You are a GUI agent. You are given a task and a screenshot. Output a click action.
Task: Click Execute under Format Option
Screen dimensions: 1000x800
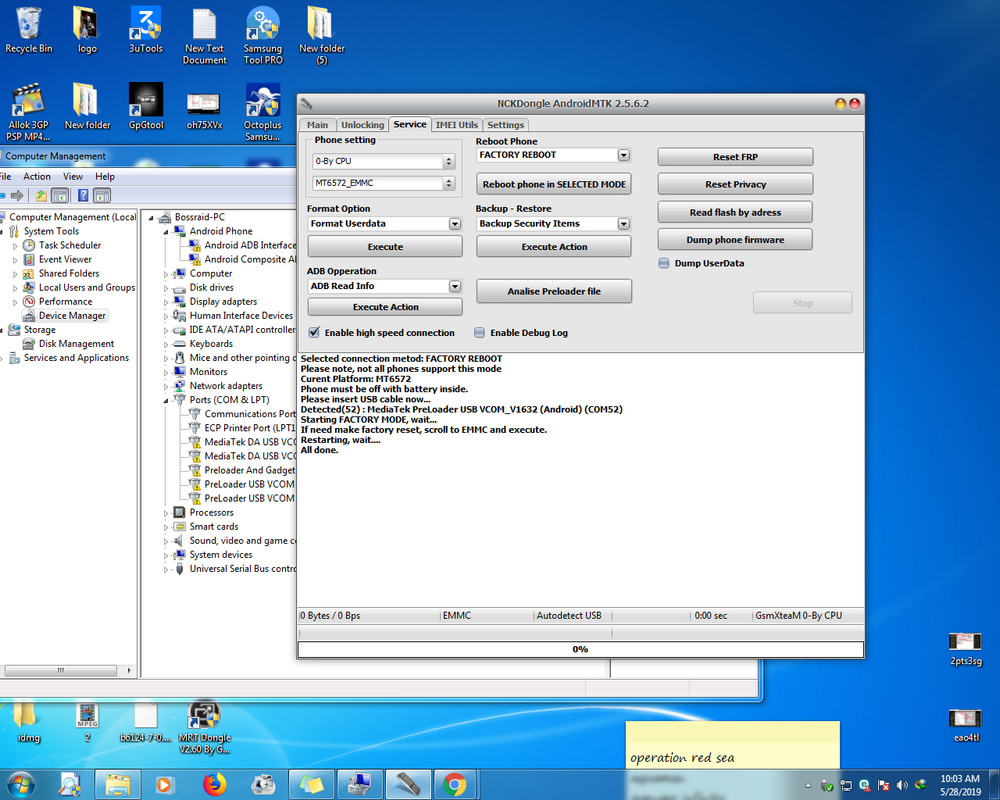pos(385,247)
